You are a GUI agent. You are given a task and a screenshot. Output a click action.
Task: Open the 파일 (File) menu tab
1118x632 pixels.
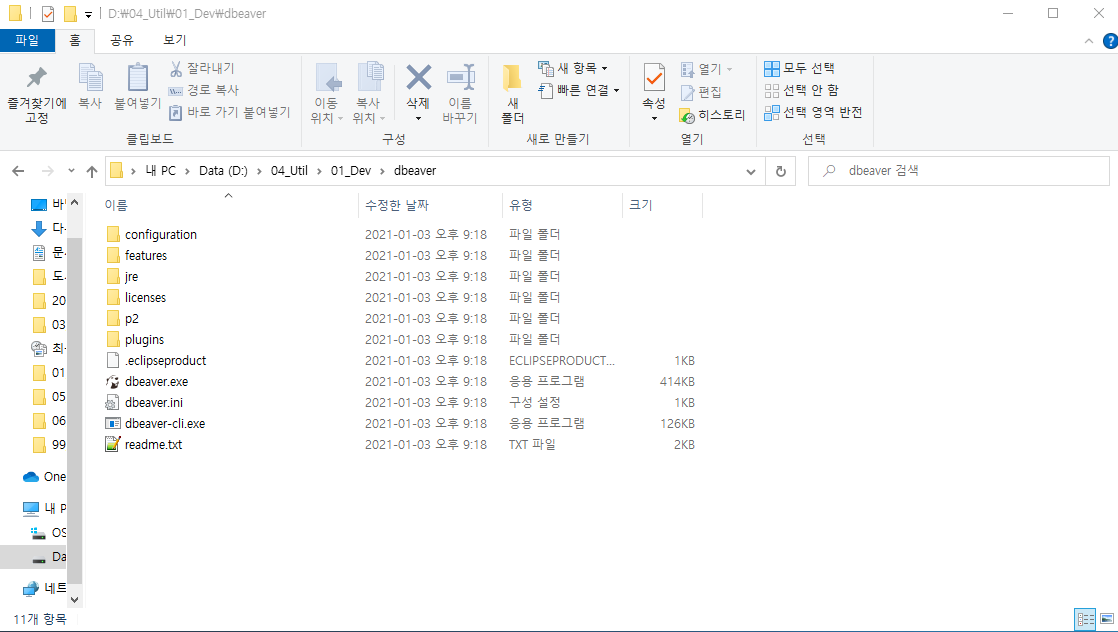[x=27, y=41]
